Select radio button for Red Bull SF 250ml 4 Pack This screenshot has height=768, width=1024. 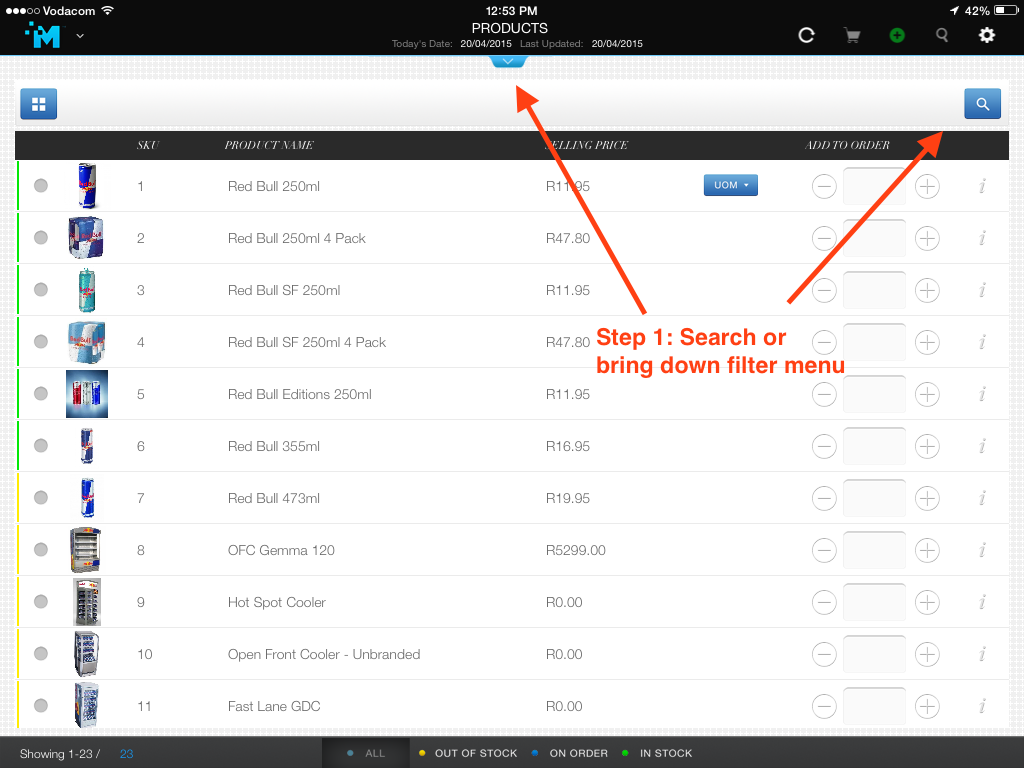pos(40,342)
